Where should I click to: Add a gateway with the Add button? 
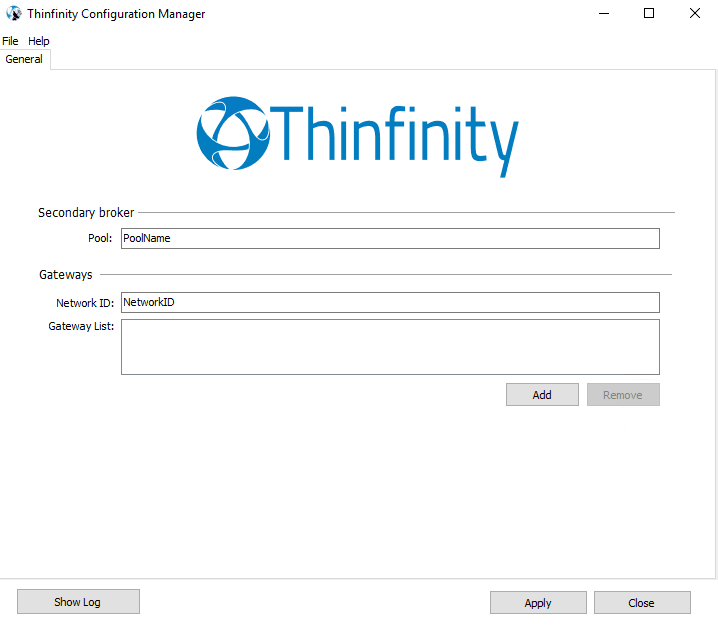tap(542, 395)
